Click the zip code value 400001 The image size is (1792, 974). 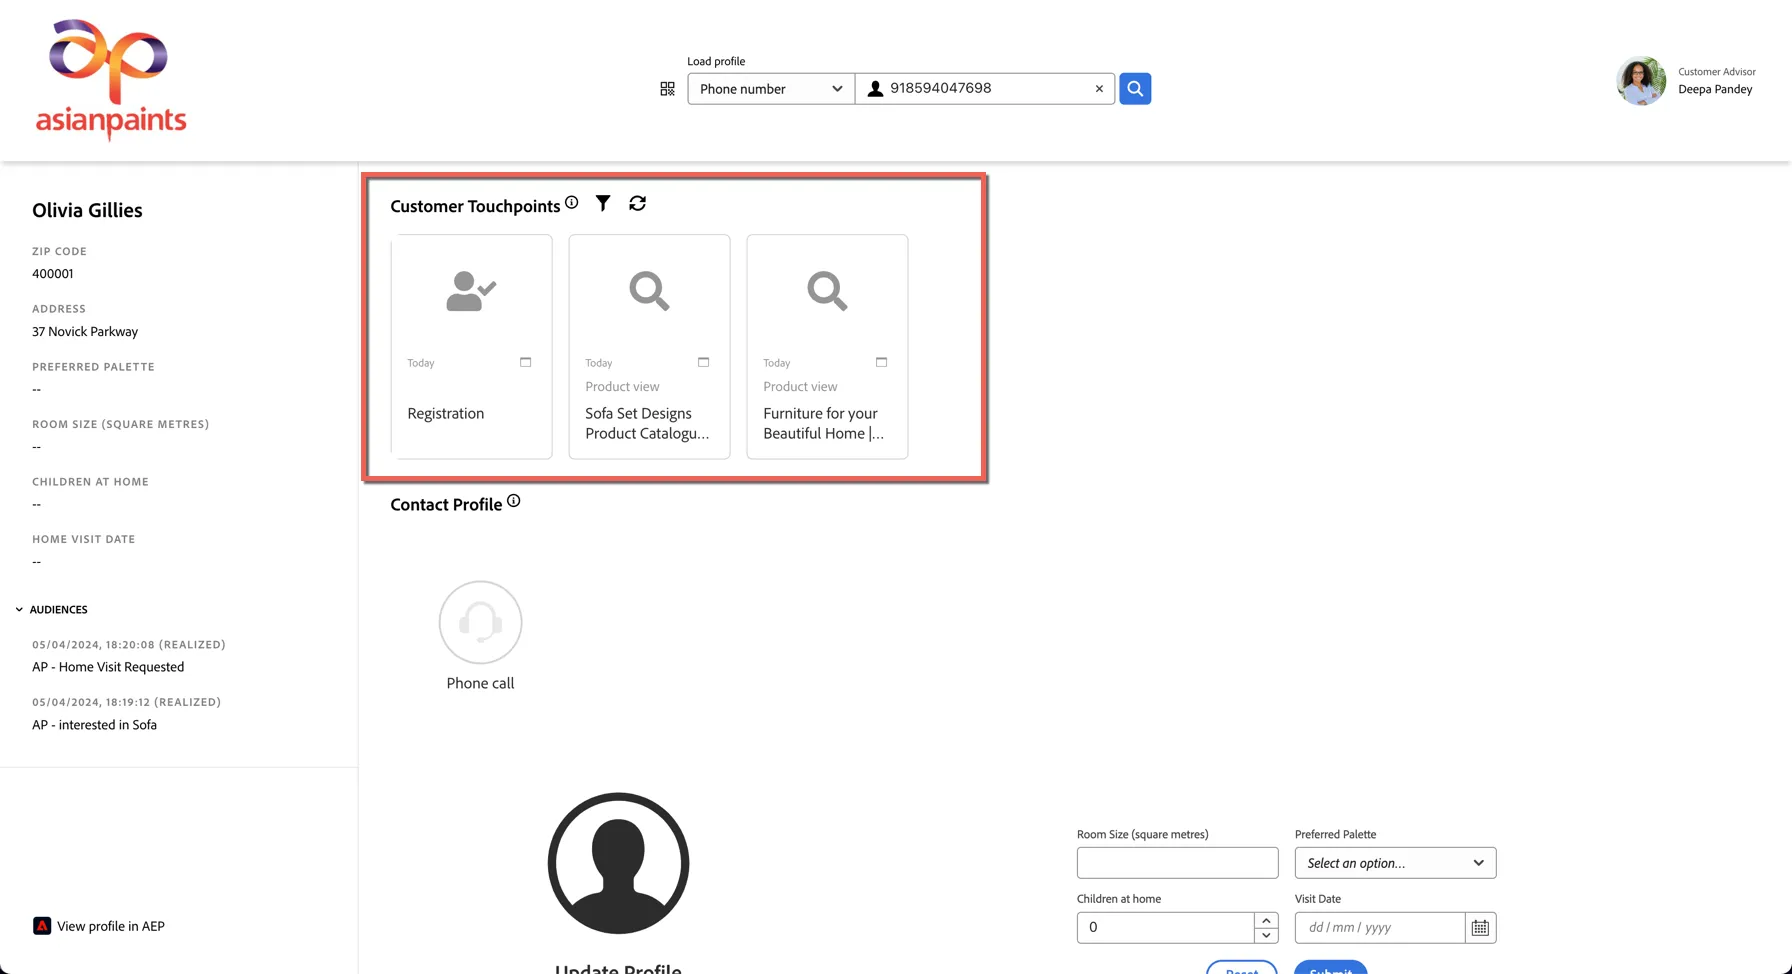[53, 273]
